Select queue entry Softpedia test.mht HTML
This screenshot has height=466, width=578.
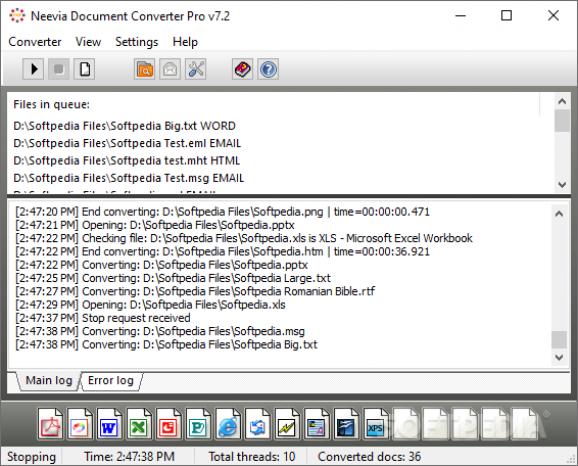127,160
